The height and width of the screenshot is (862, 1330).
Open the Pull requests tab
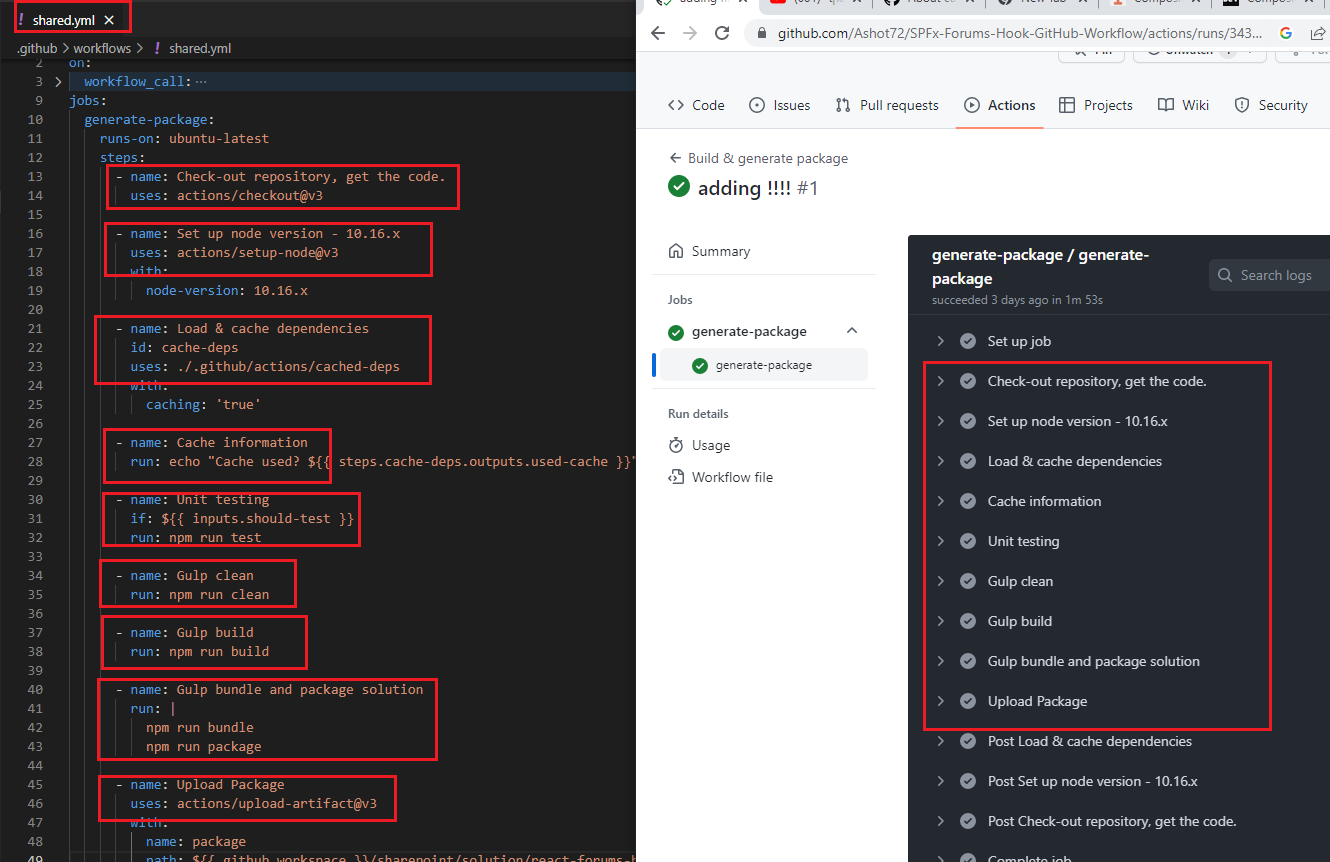click(x=886, y=105)
